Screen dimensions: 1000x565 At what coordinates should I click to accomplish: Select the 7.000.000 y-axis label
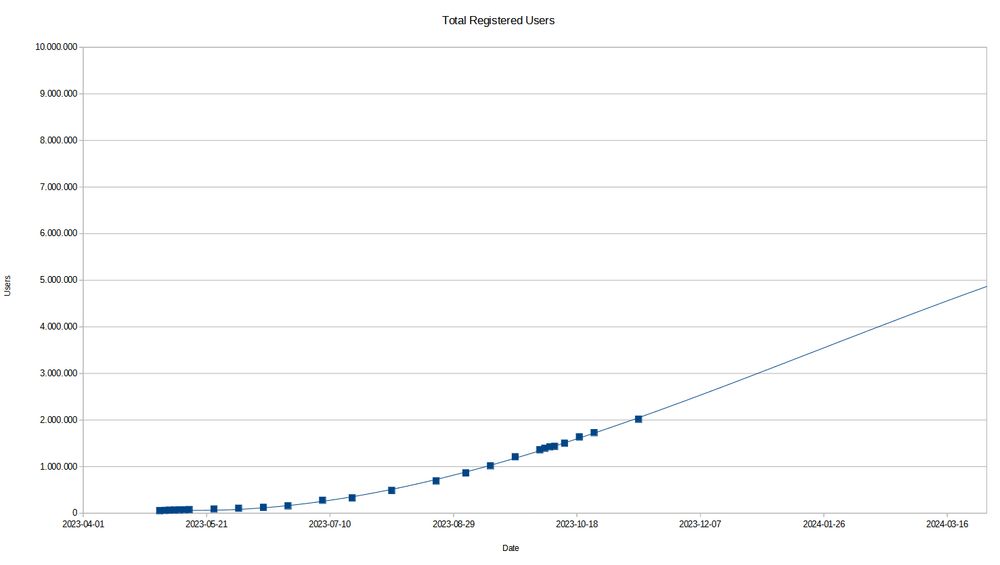pos(59,187)
